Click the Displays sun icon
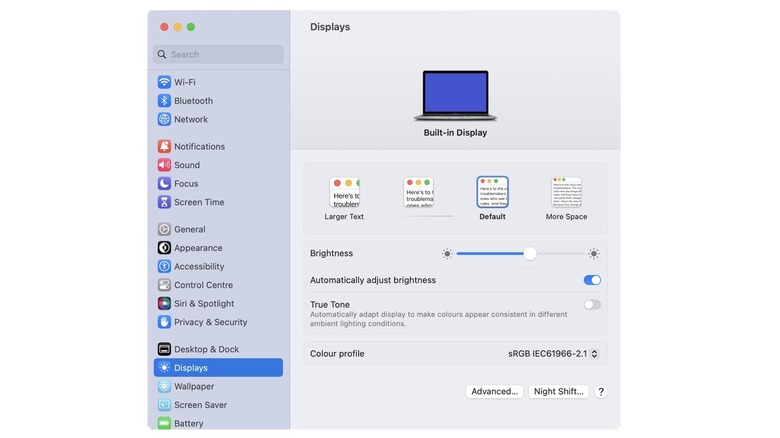The height and width of the screenshot is (438, 780). (164, 367)
